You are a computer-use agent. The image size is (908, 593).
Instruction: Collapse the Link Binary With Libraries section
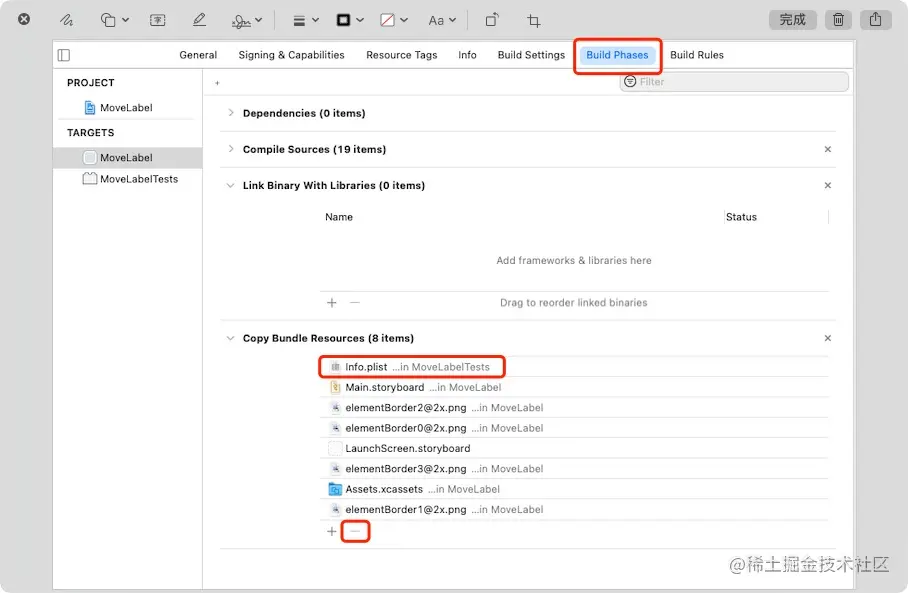230,185
